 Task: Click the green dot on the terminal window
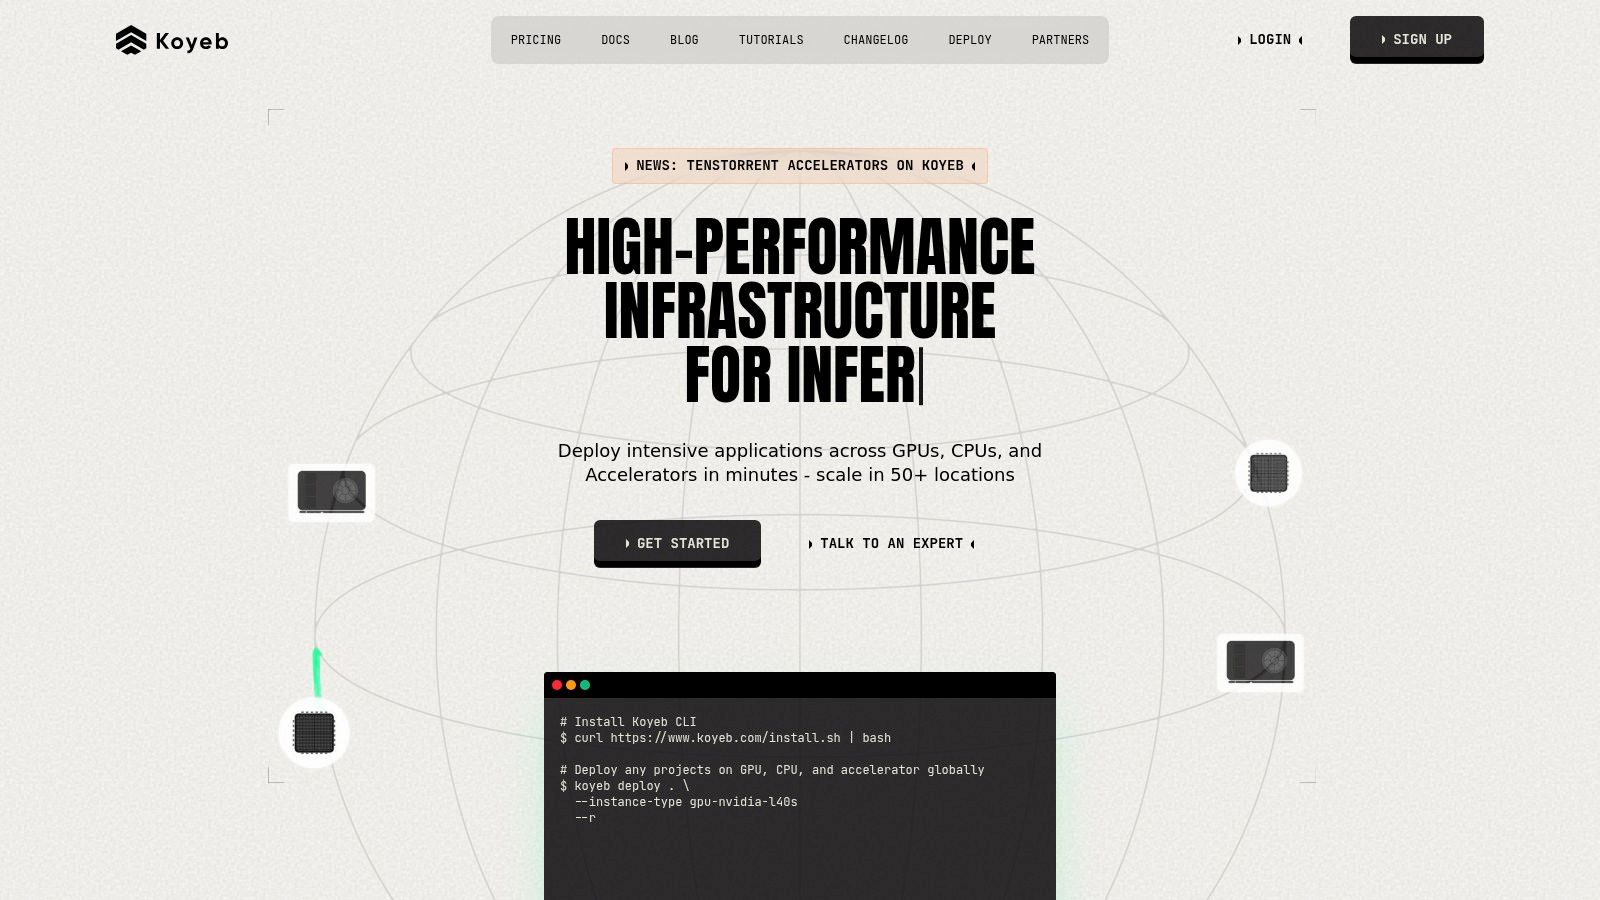(585, 685)
